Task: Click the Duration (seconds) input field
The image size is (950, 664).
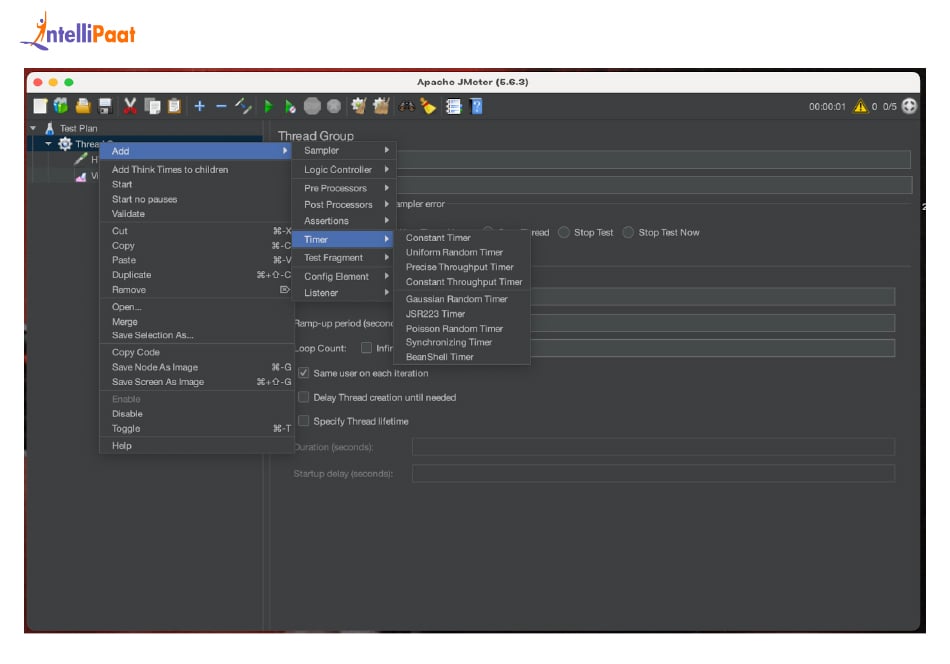Action: coord(653,447)
